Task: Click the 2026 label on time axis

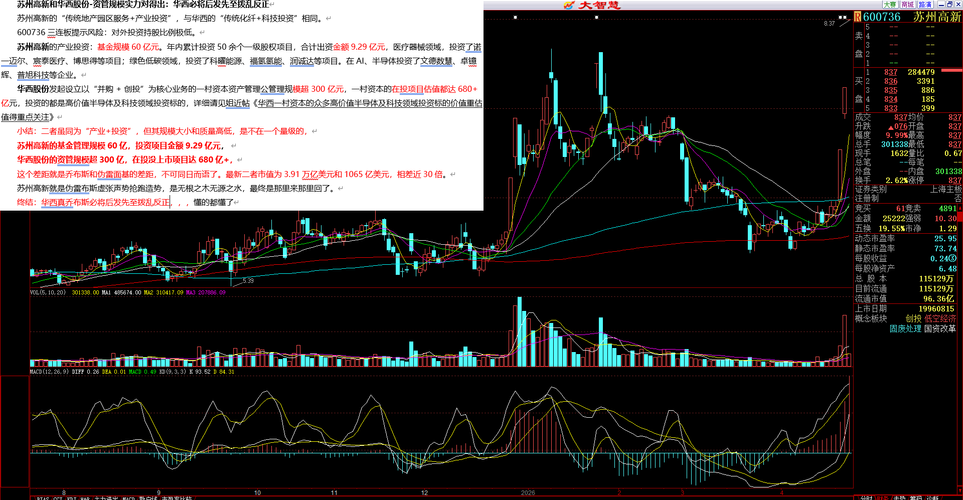Action: pyautogui.click(x=528, y=493)
